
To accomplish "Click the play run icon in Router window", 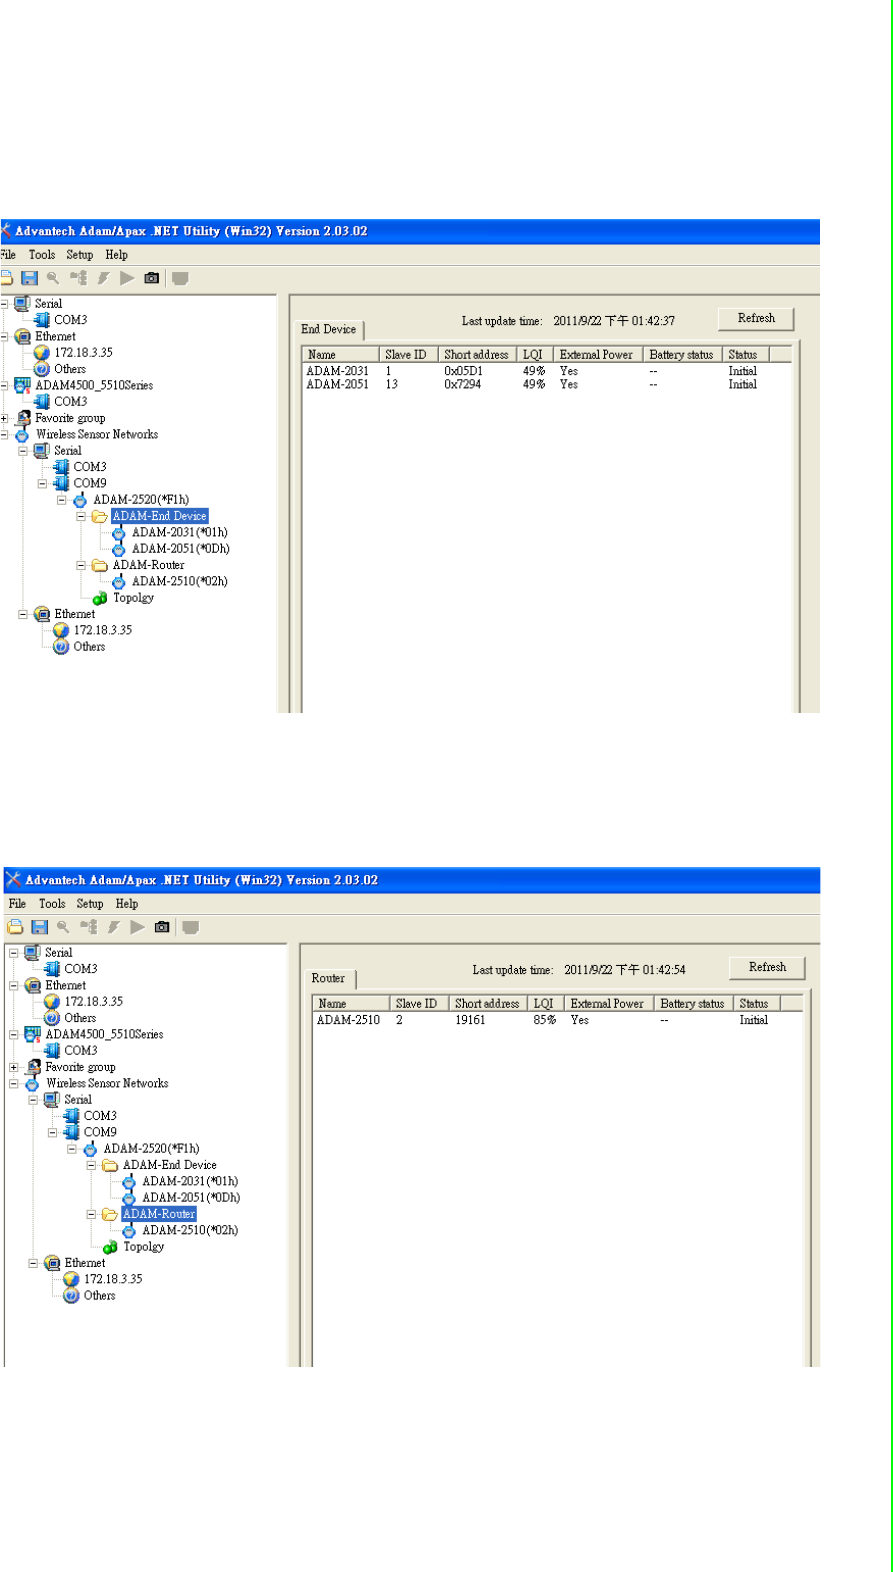I will coord(137,927).
